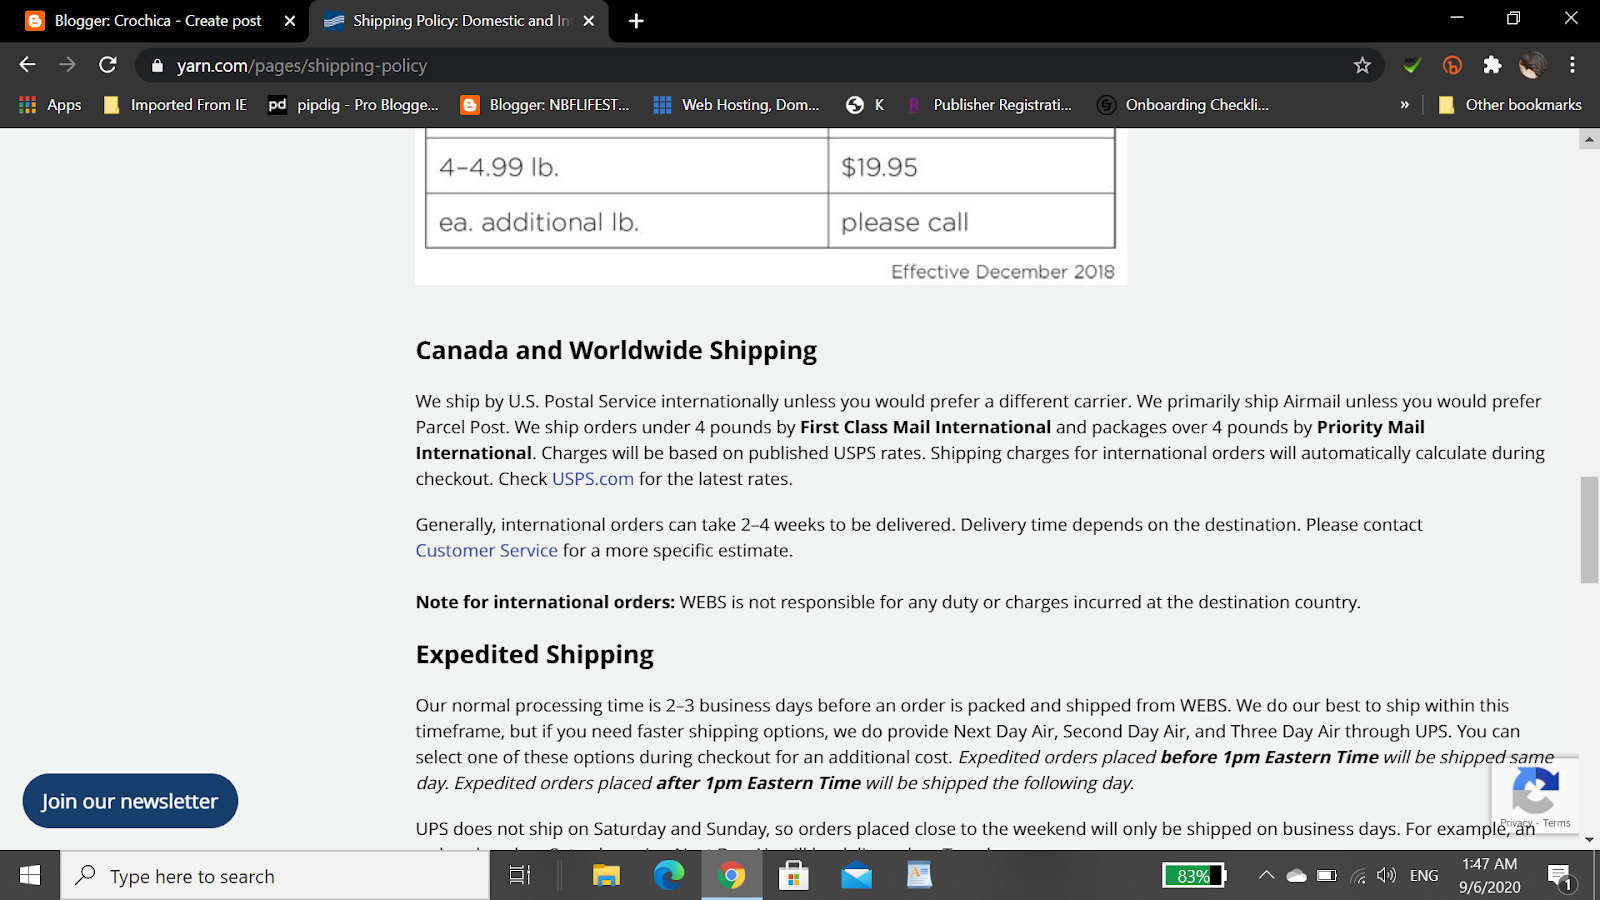
Task: Open the Chrome extensions puzzle icon
Action: 1492,65
